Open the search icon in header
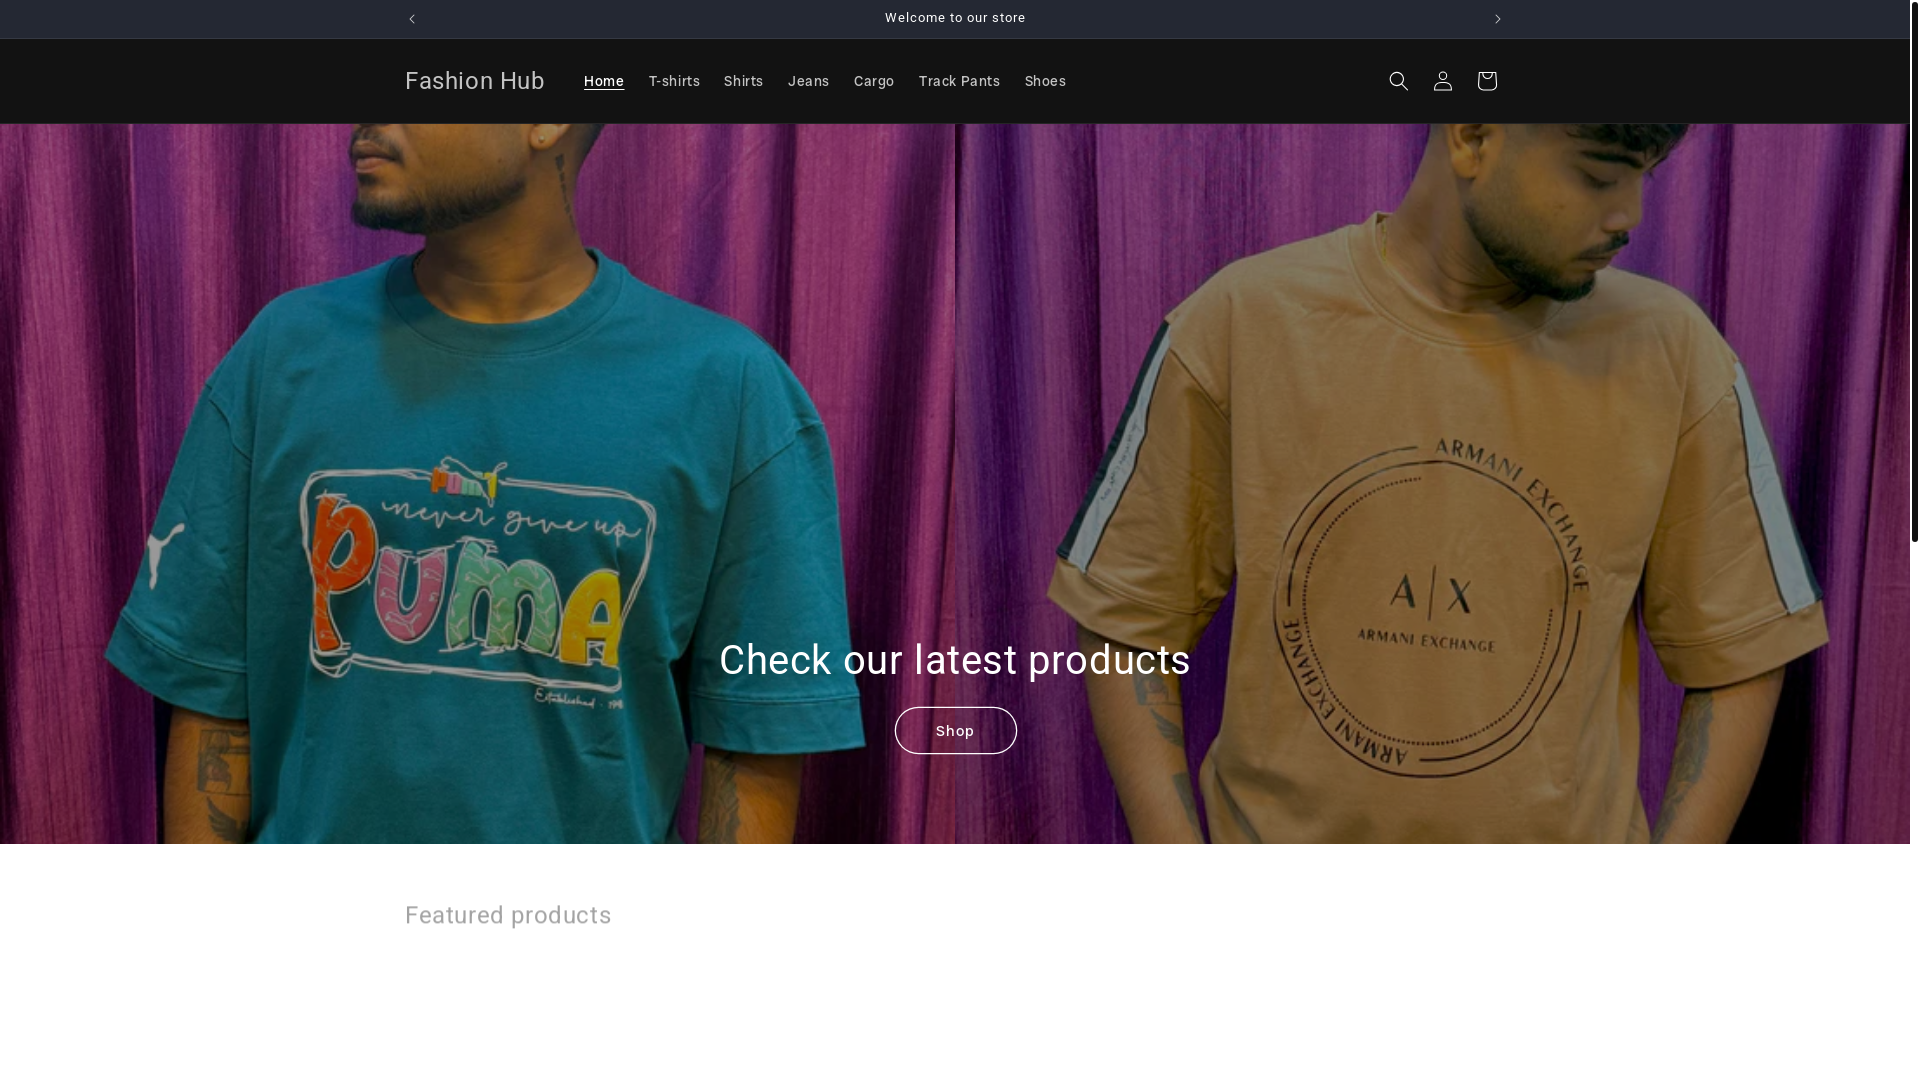This screenshot has width=1920, height=1080. (1398, 81)
